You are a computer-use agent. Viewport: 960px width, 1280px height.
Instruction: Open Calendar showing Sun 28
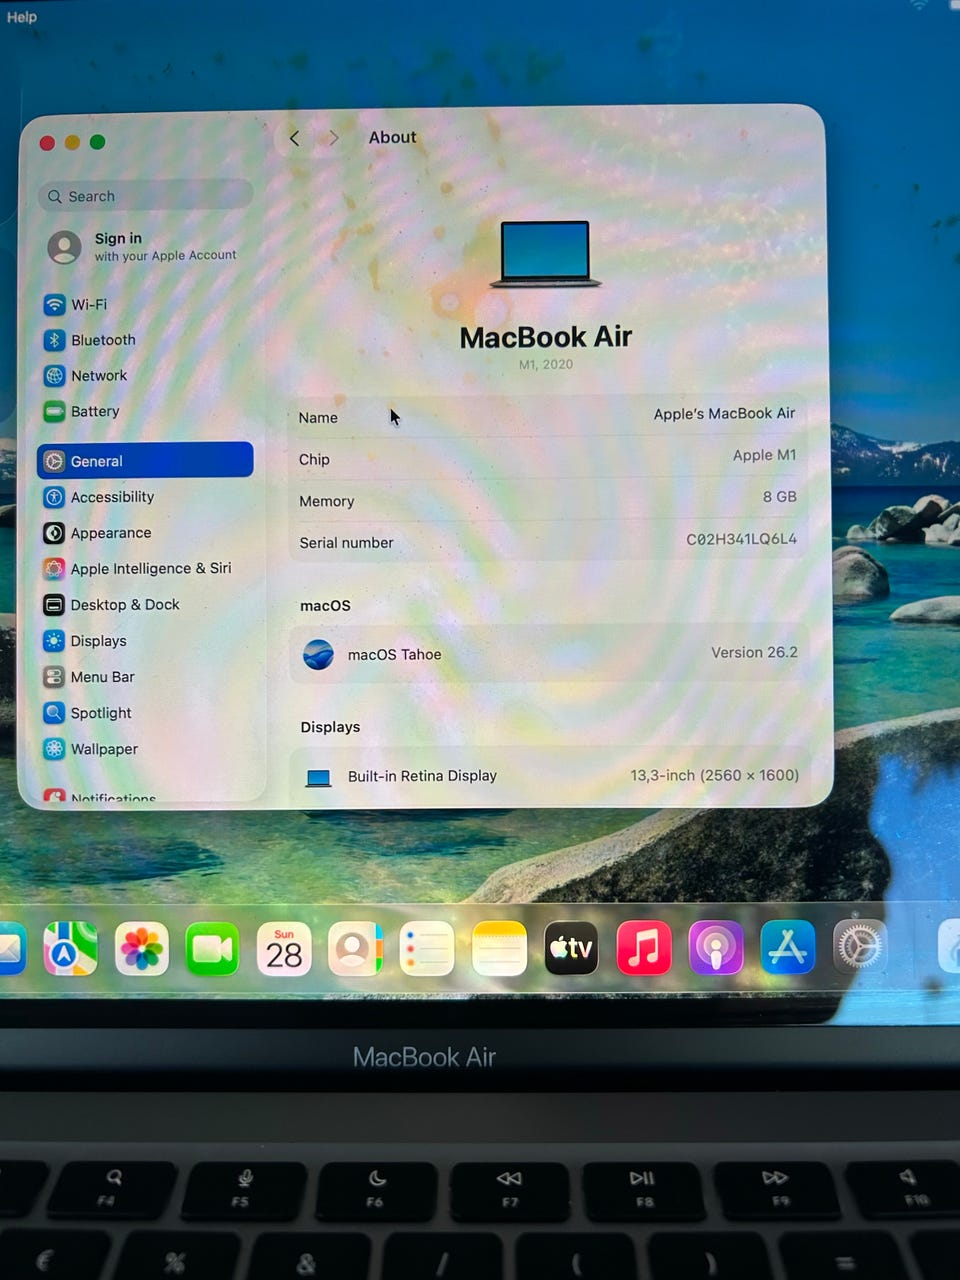point(284,949)
